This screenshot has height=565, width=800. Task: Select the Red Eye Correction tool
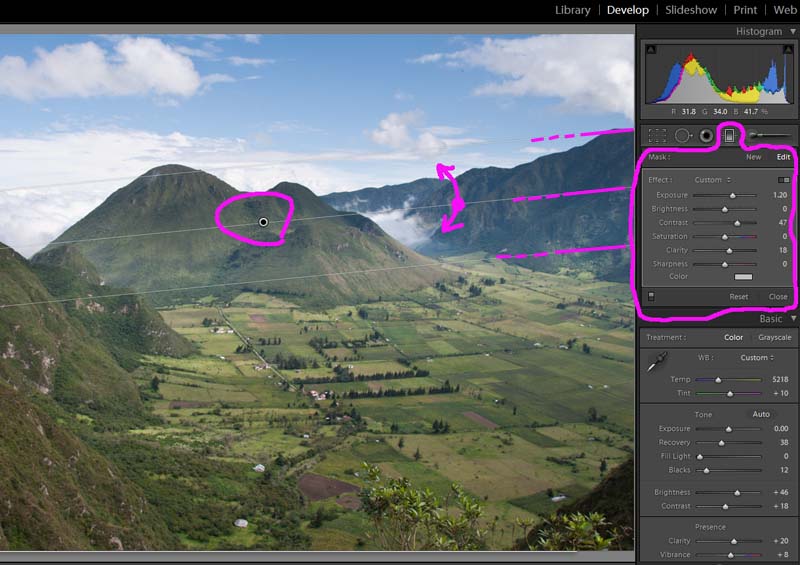tap(707, 136)
